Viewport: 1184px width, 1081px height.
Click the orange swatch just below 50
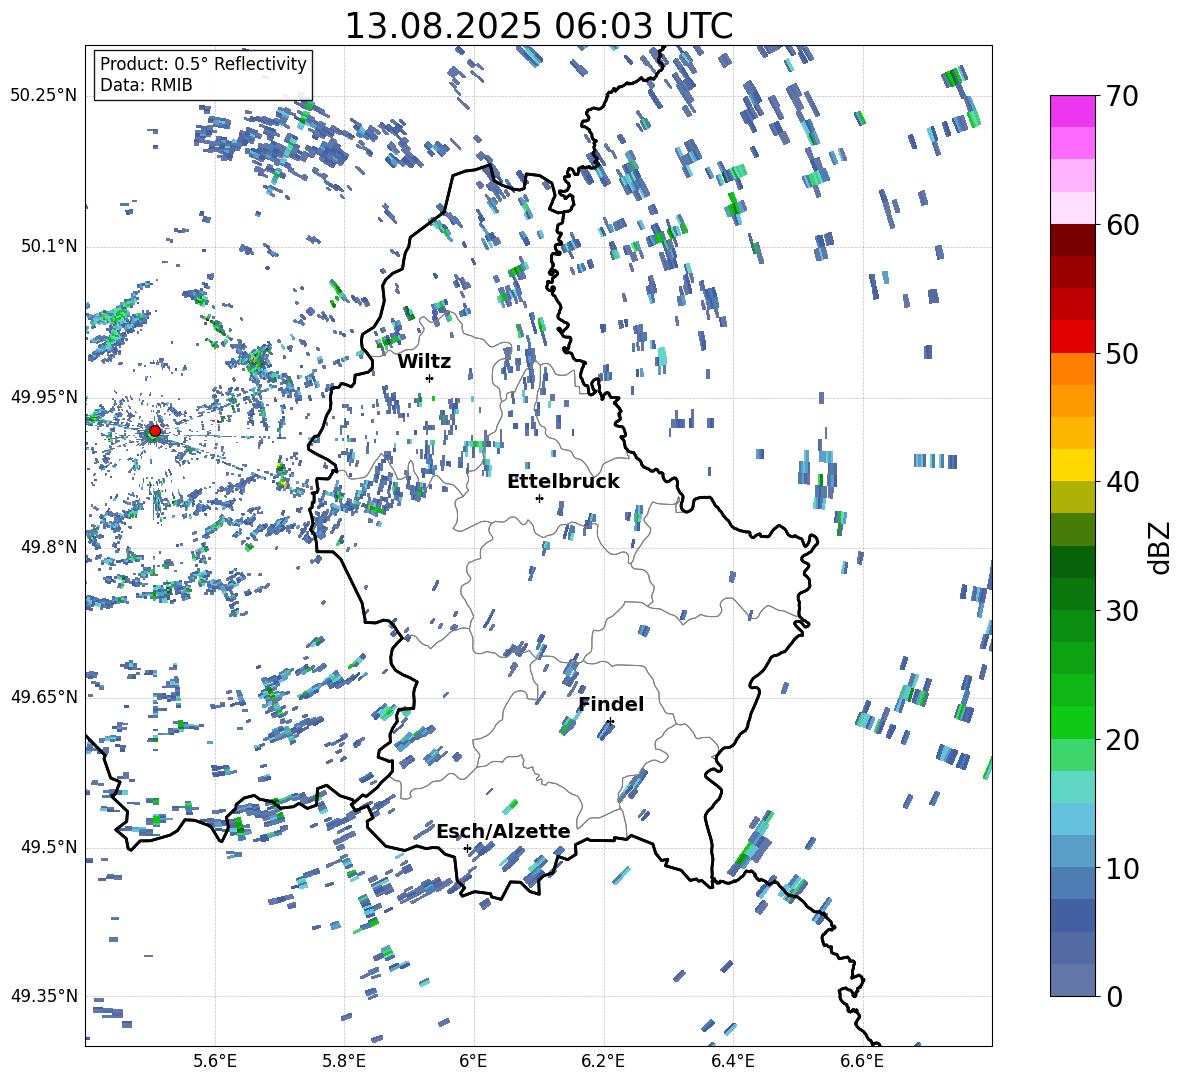(1072, 368)
